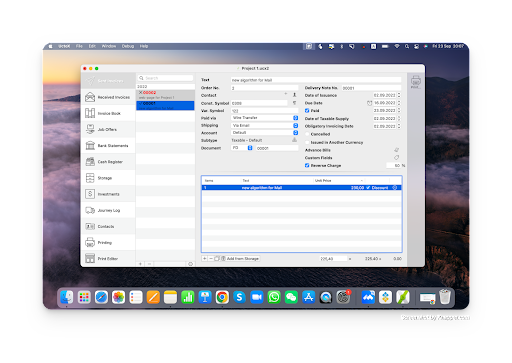Click Add from Storage button
Viewport: 512px width, 363px height.
coord(240,258)
